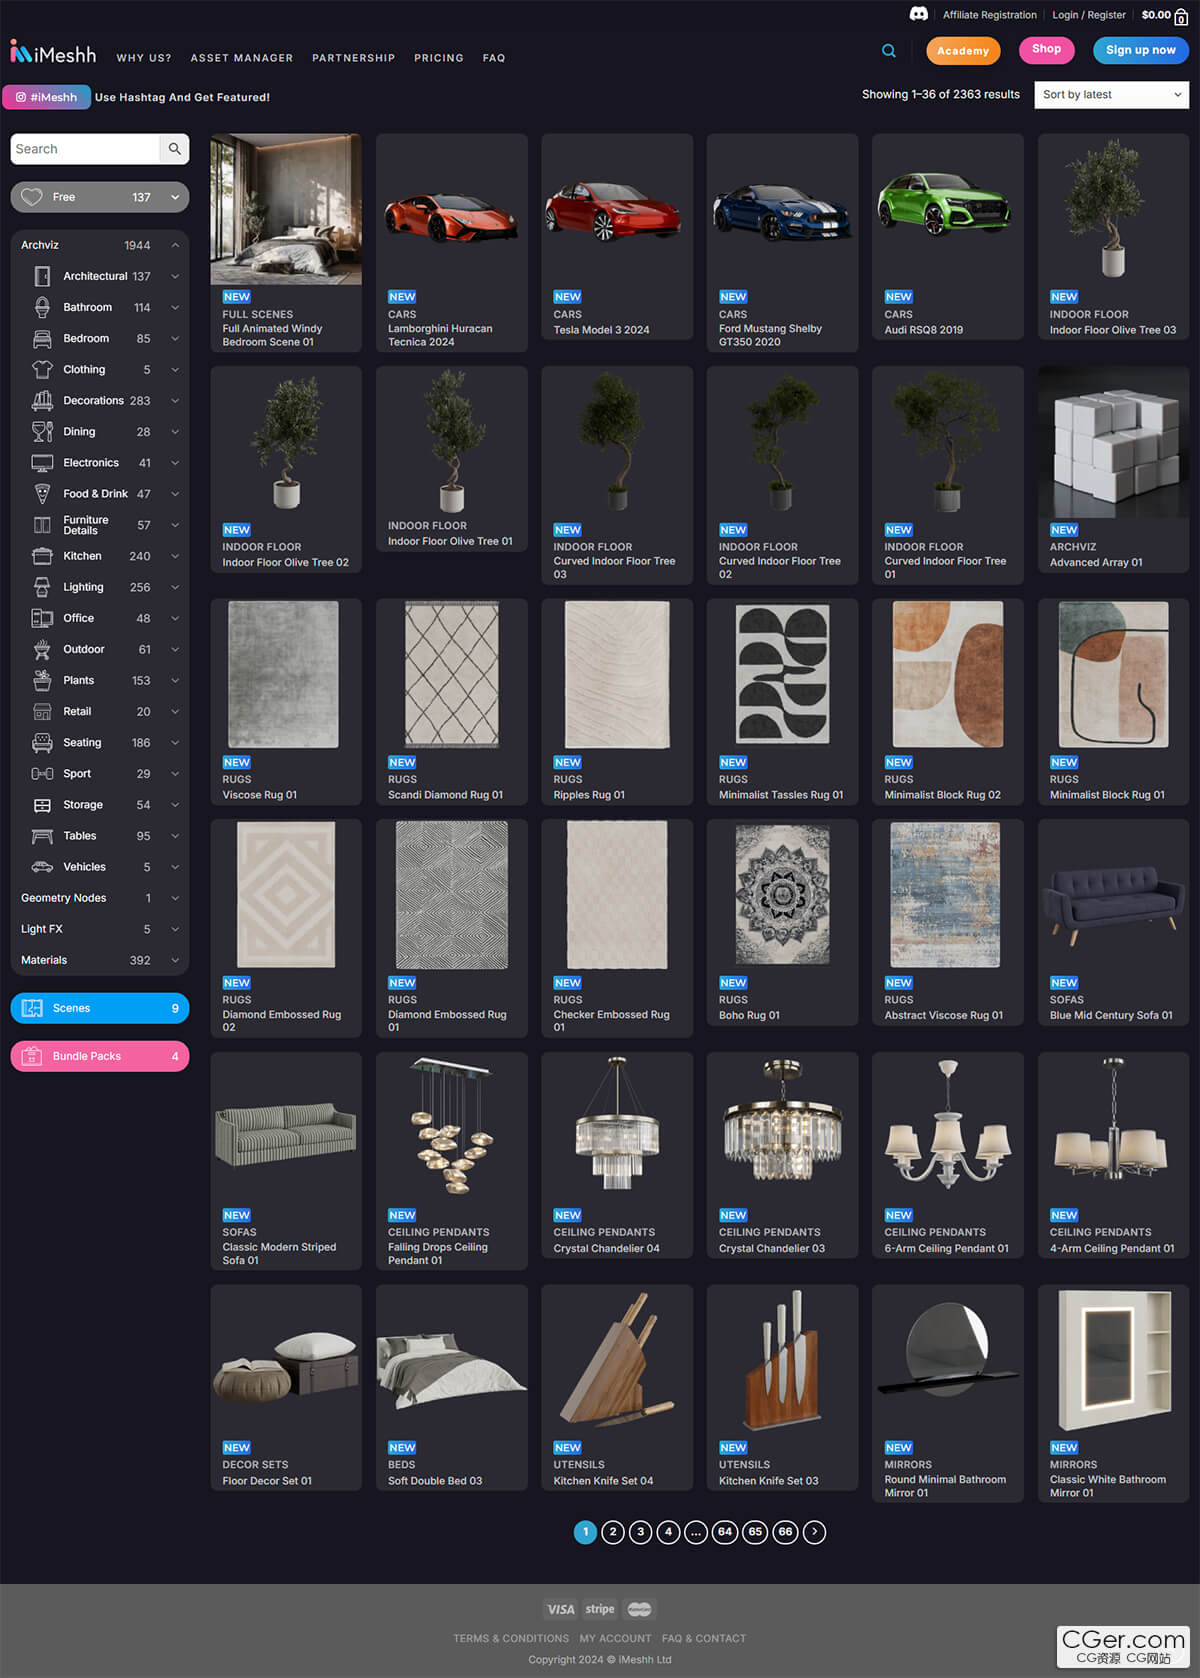Click the Clothing t-shirt icon
This screenshot has height=1678, width=1200.
[x=42, y=369]
